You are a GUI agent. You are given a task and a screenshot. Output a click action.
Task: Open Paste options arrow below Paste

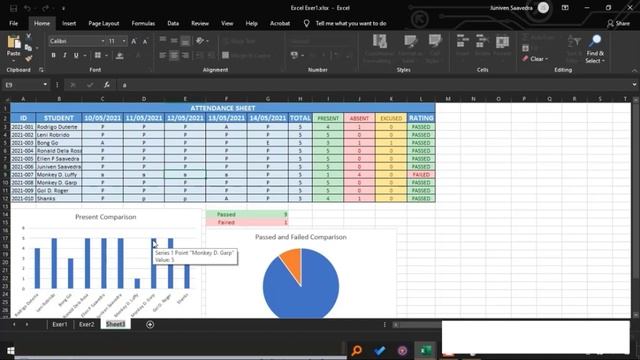pyautogui.click(x=13, y=62)
